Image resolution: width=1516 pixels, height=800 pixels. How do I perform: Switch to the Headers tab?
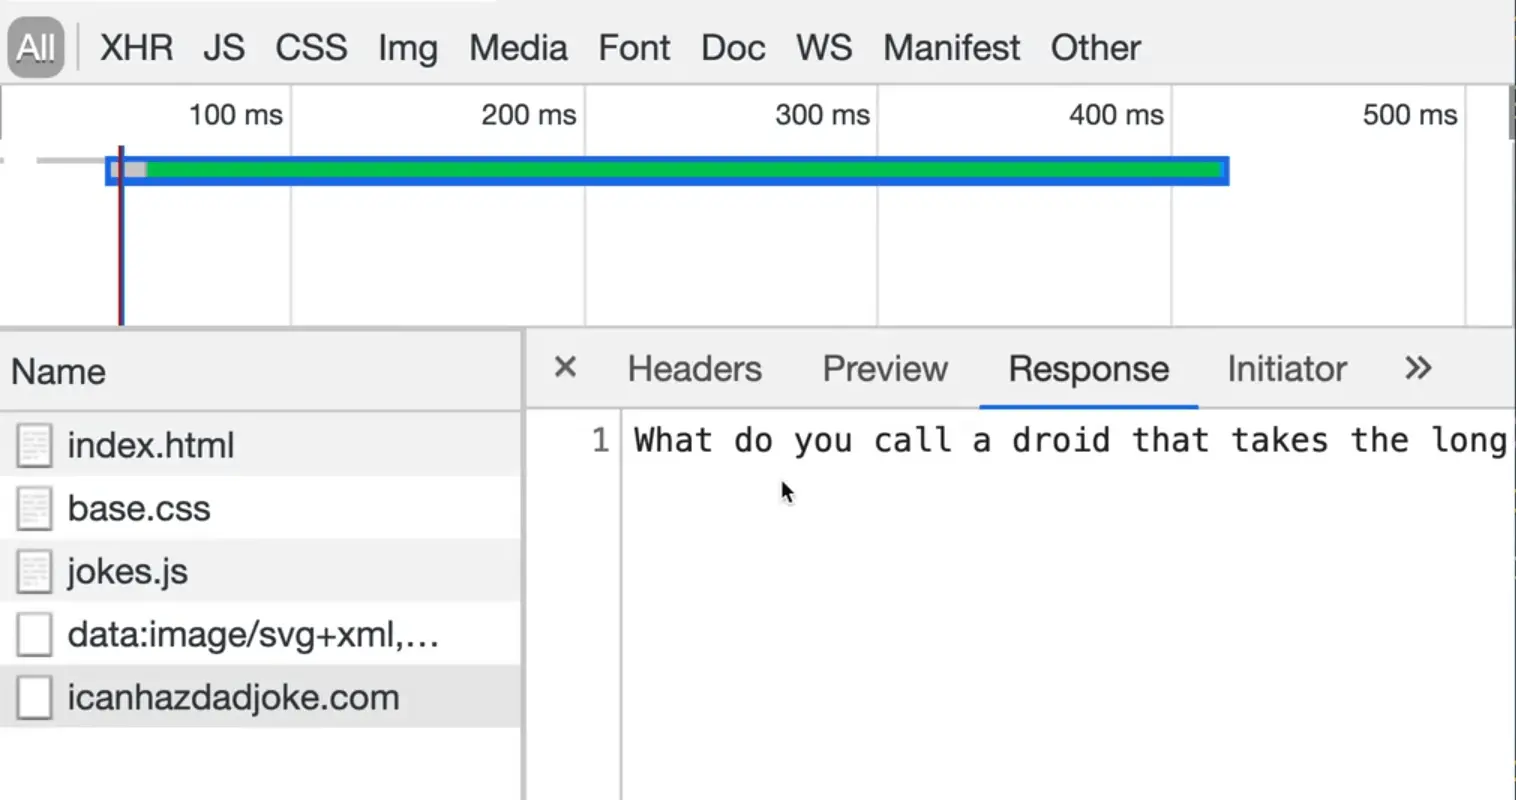click(x=694, y=369)
